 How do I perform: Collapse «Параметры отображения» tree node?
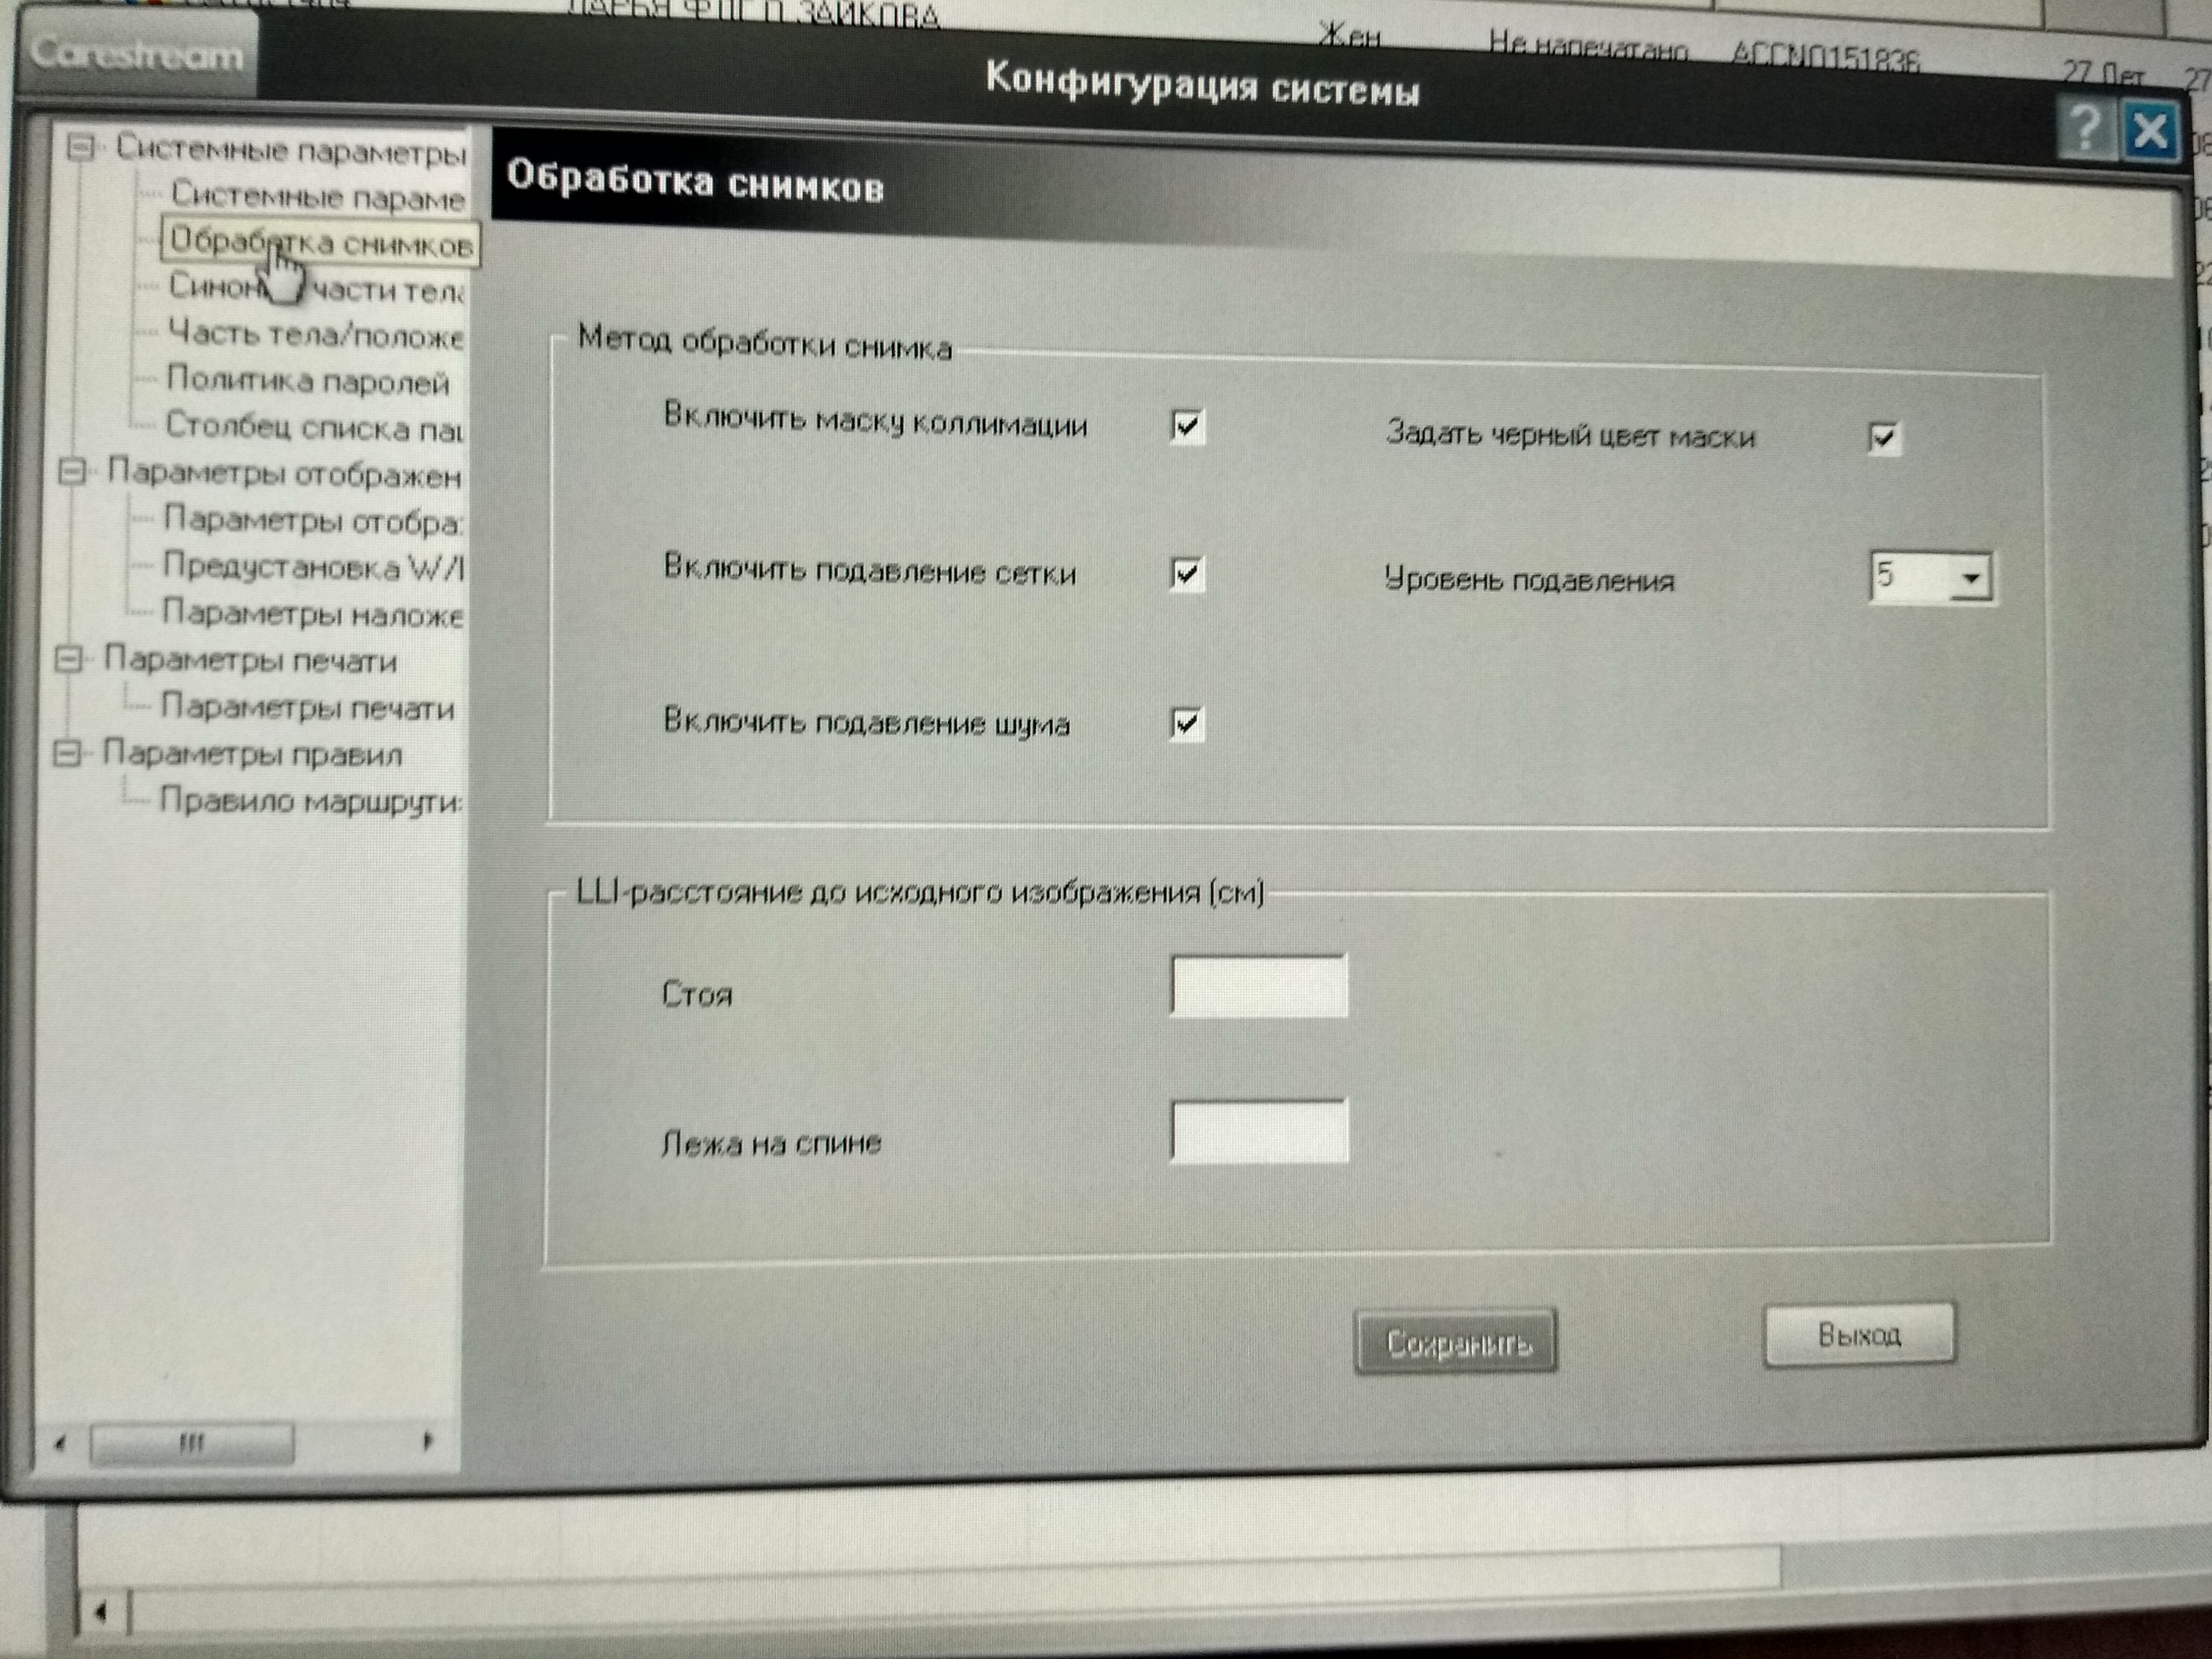click(x=72, y=471)
